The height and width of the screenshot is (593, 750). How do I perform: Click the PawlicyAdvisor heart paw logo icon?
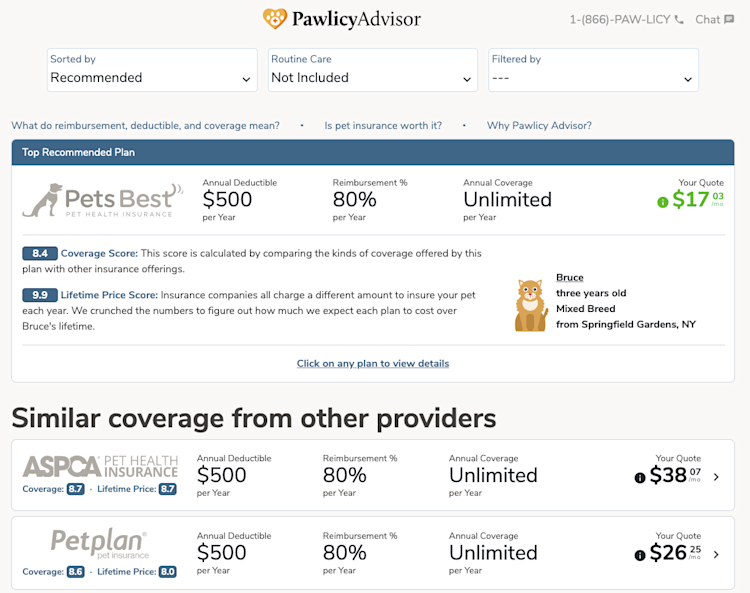[275, 19]
